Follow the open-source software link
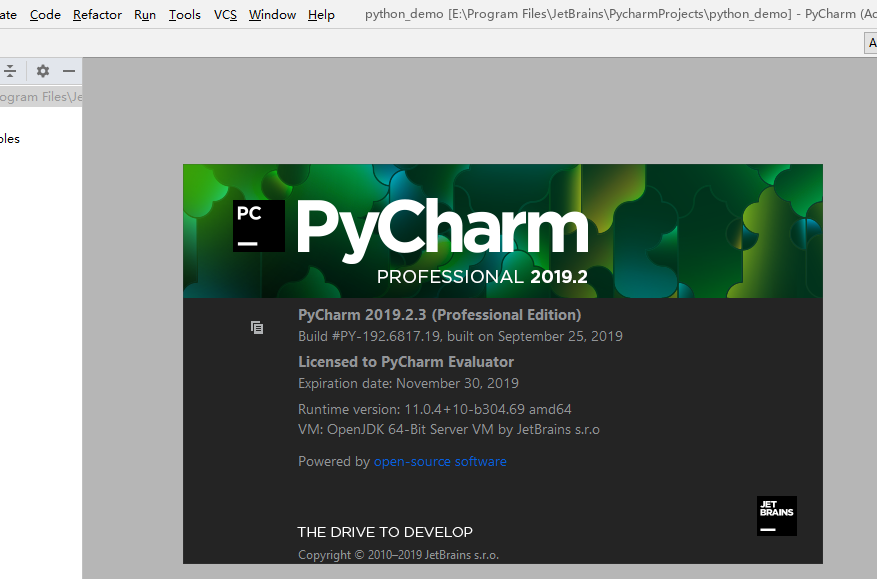 pos(440,462)
